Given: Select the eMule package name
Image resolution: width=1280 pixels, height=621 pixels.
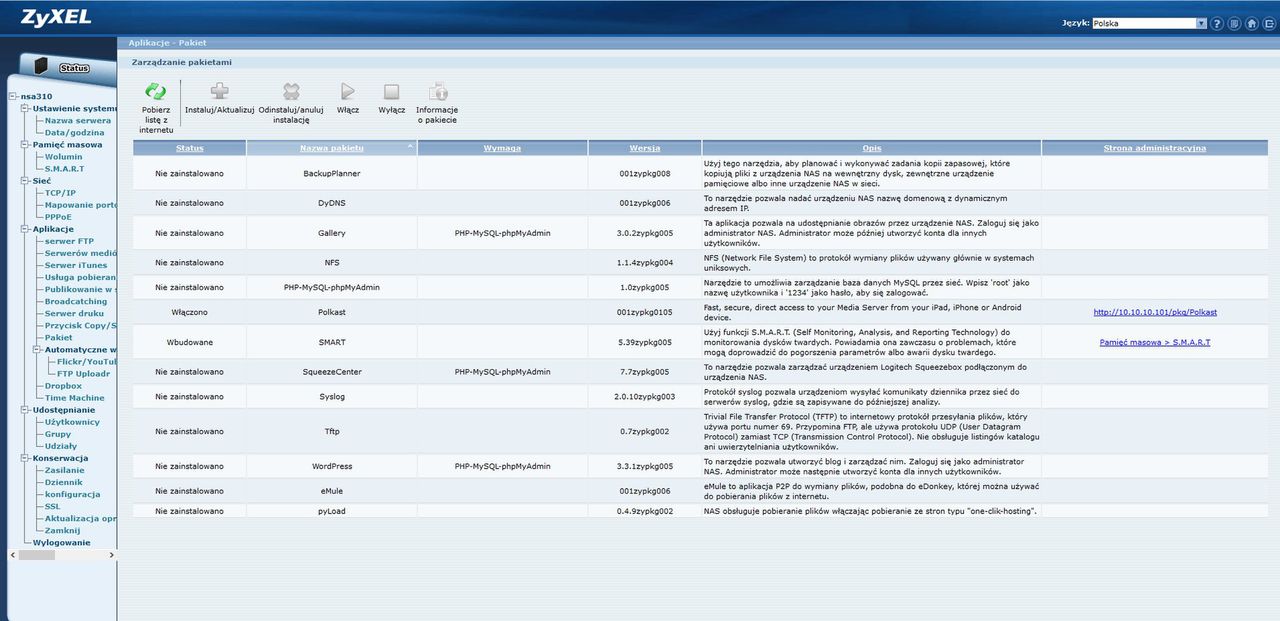Looking at the screenshot, I should pos(331,491).
